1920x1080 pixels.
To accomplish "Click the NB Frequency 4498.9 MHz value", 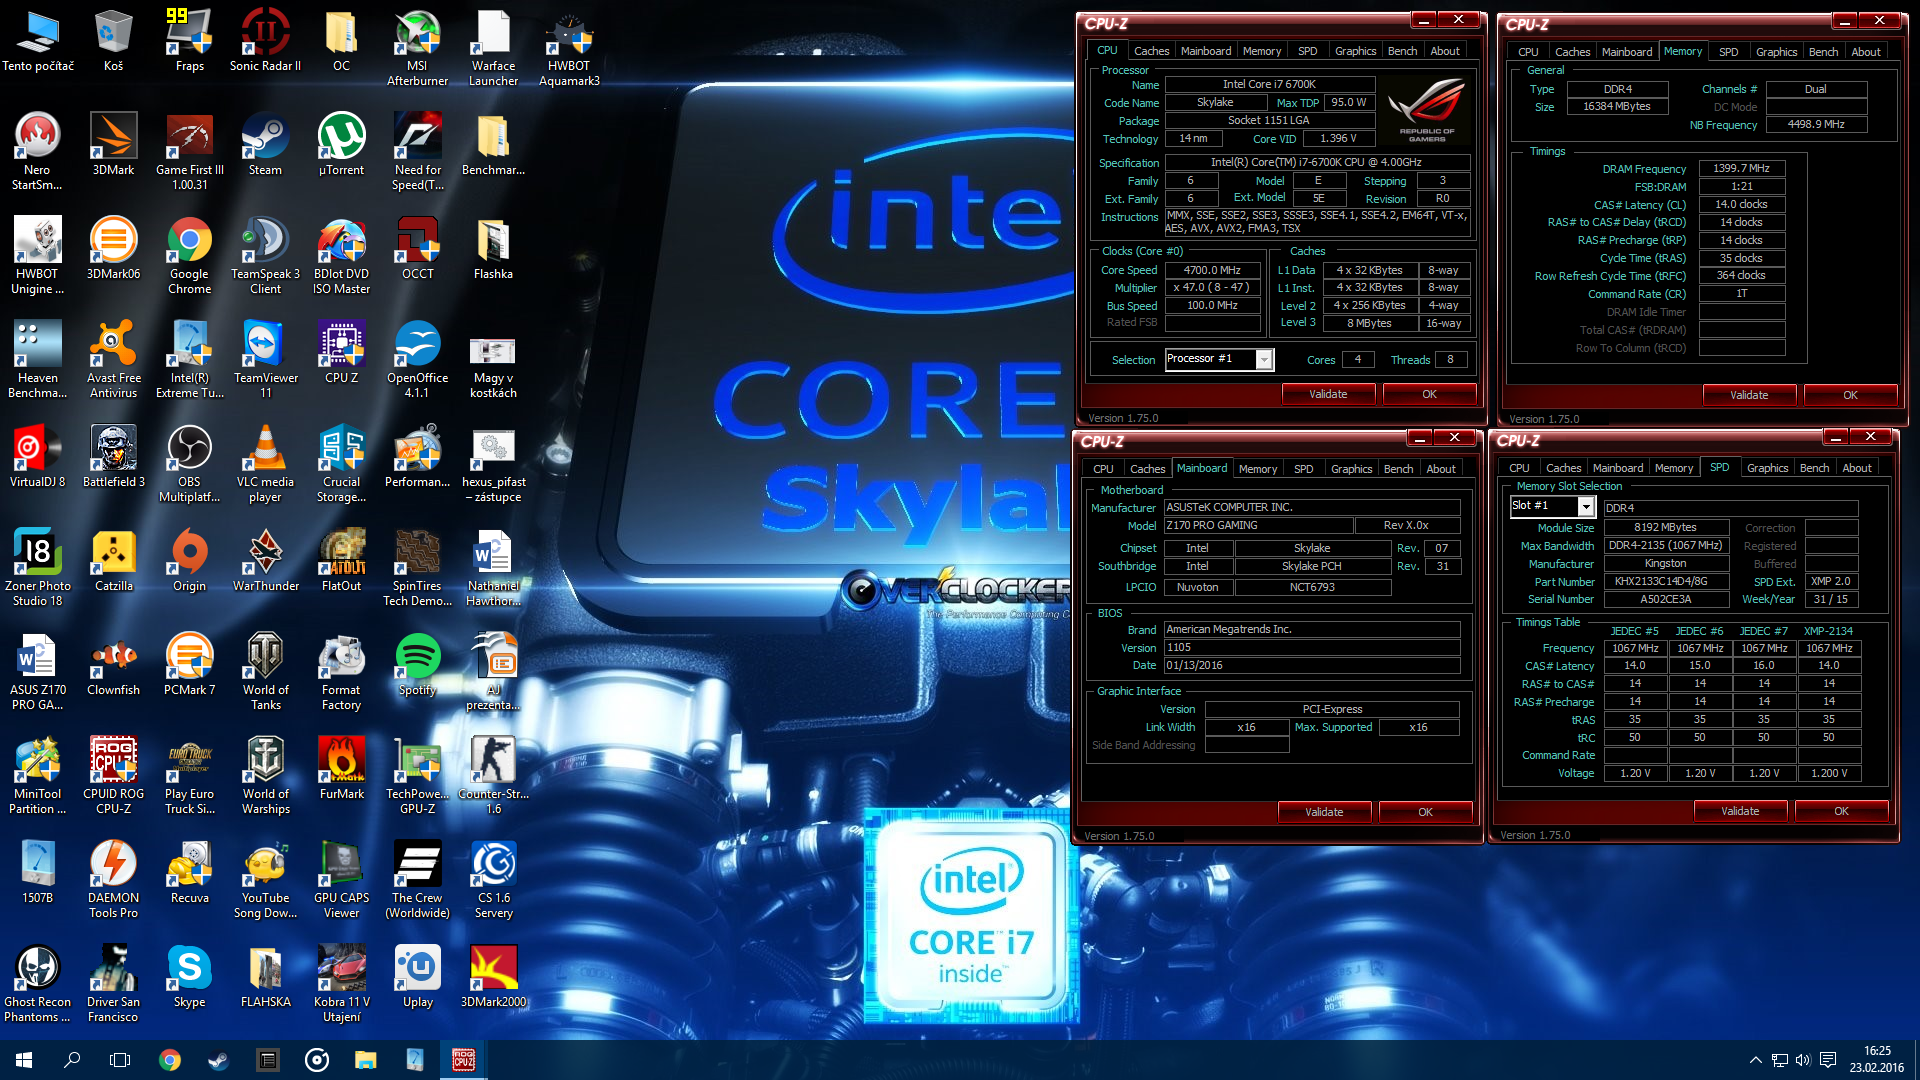I will click(x=1815, y=124).
